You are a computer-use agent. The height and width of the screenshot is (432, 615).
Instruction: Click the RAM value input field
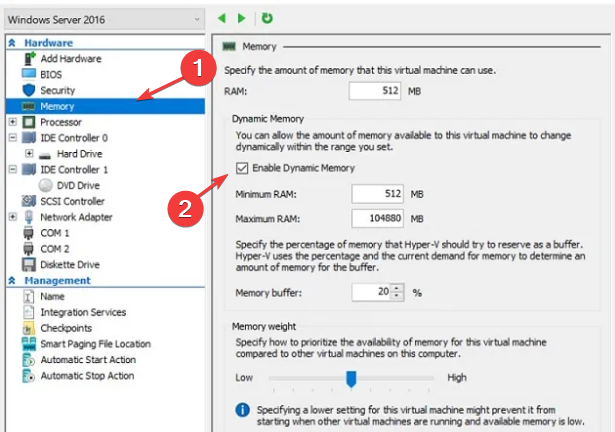[x=375, y=91]
